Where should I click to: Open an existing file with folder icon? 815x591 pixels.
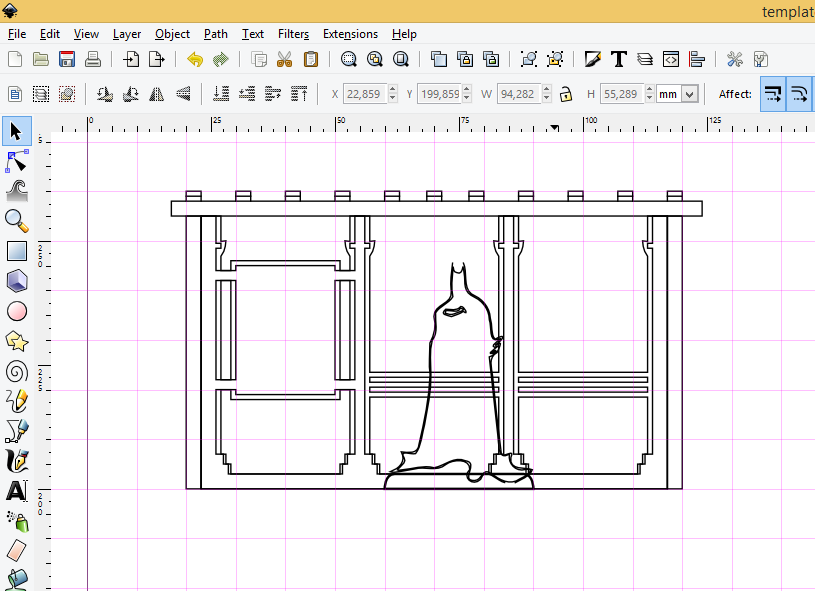[x=41, y=59]
